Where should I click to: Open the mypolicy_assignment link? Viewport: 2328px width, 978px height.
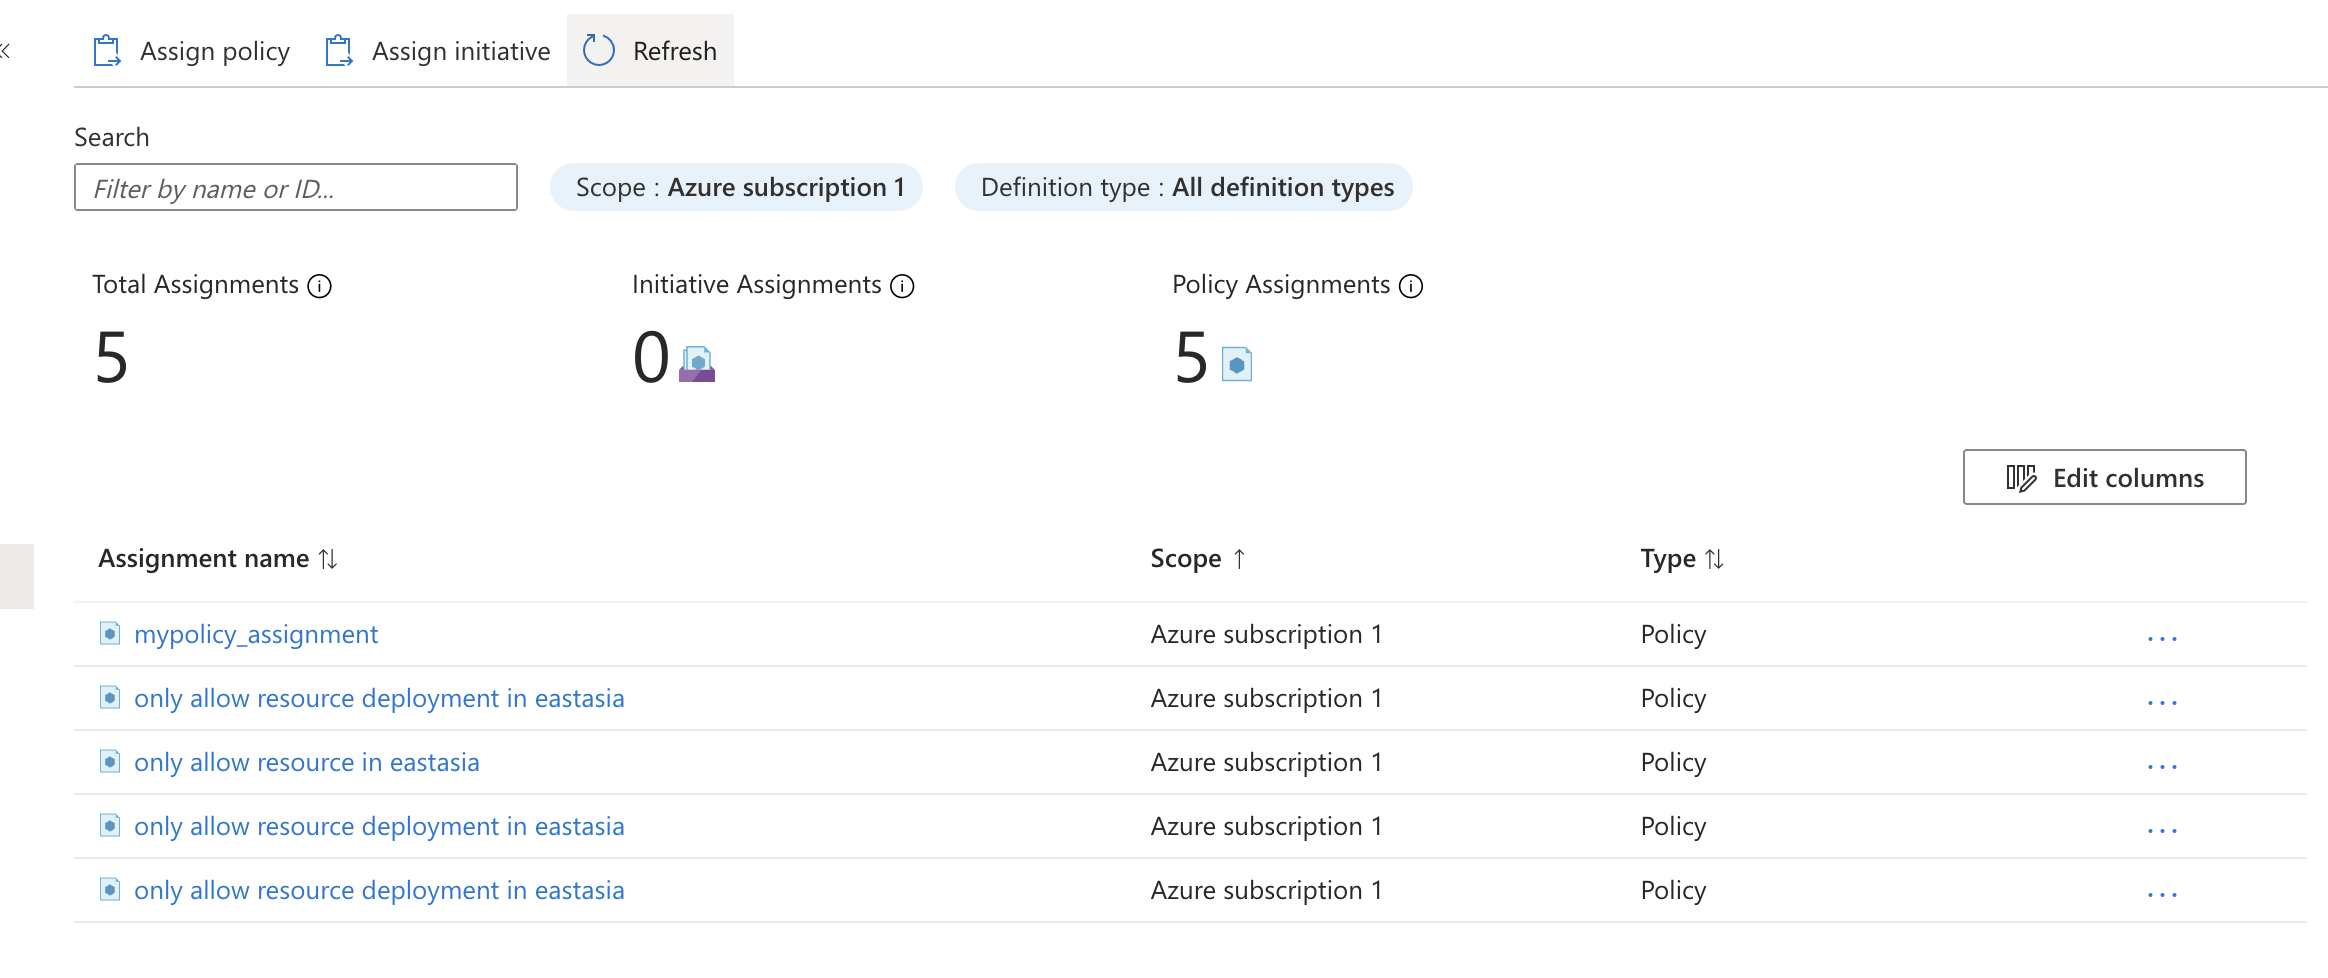point(256,635)
